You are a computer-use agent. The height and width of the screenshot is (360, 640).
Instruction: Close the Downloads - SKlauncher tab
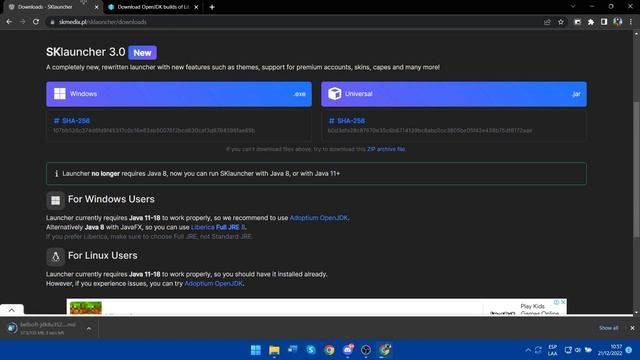(96, 7)
